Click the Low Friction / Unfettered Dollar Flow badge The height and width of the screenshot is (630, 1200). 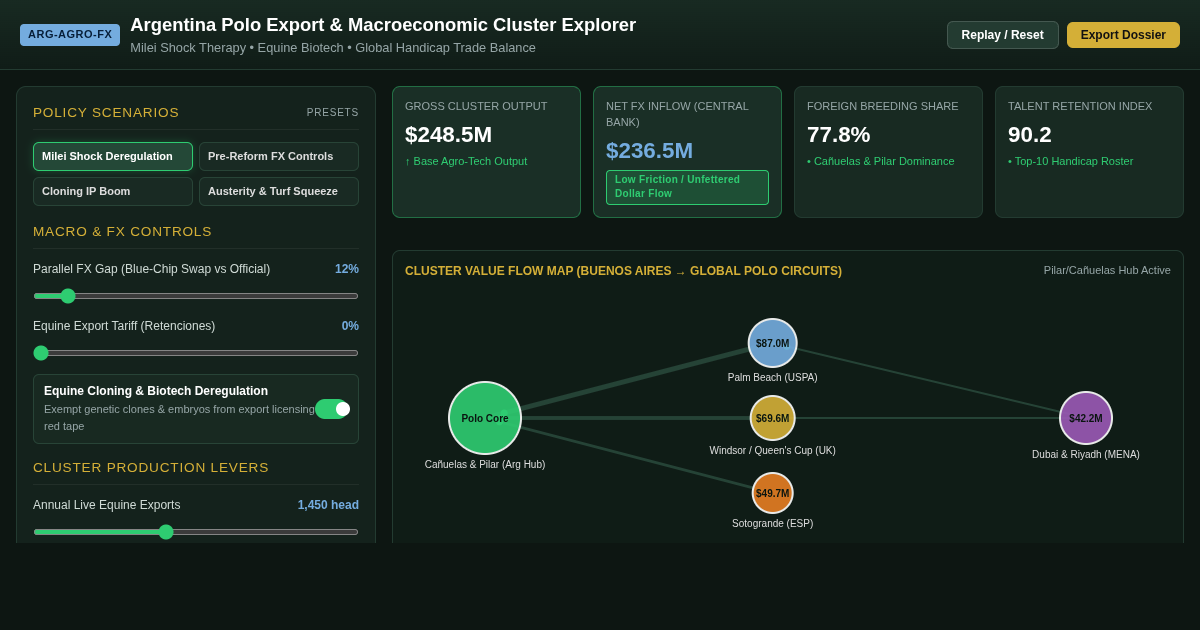687,187
